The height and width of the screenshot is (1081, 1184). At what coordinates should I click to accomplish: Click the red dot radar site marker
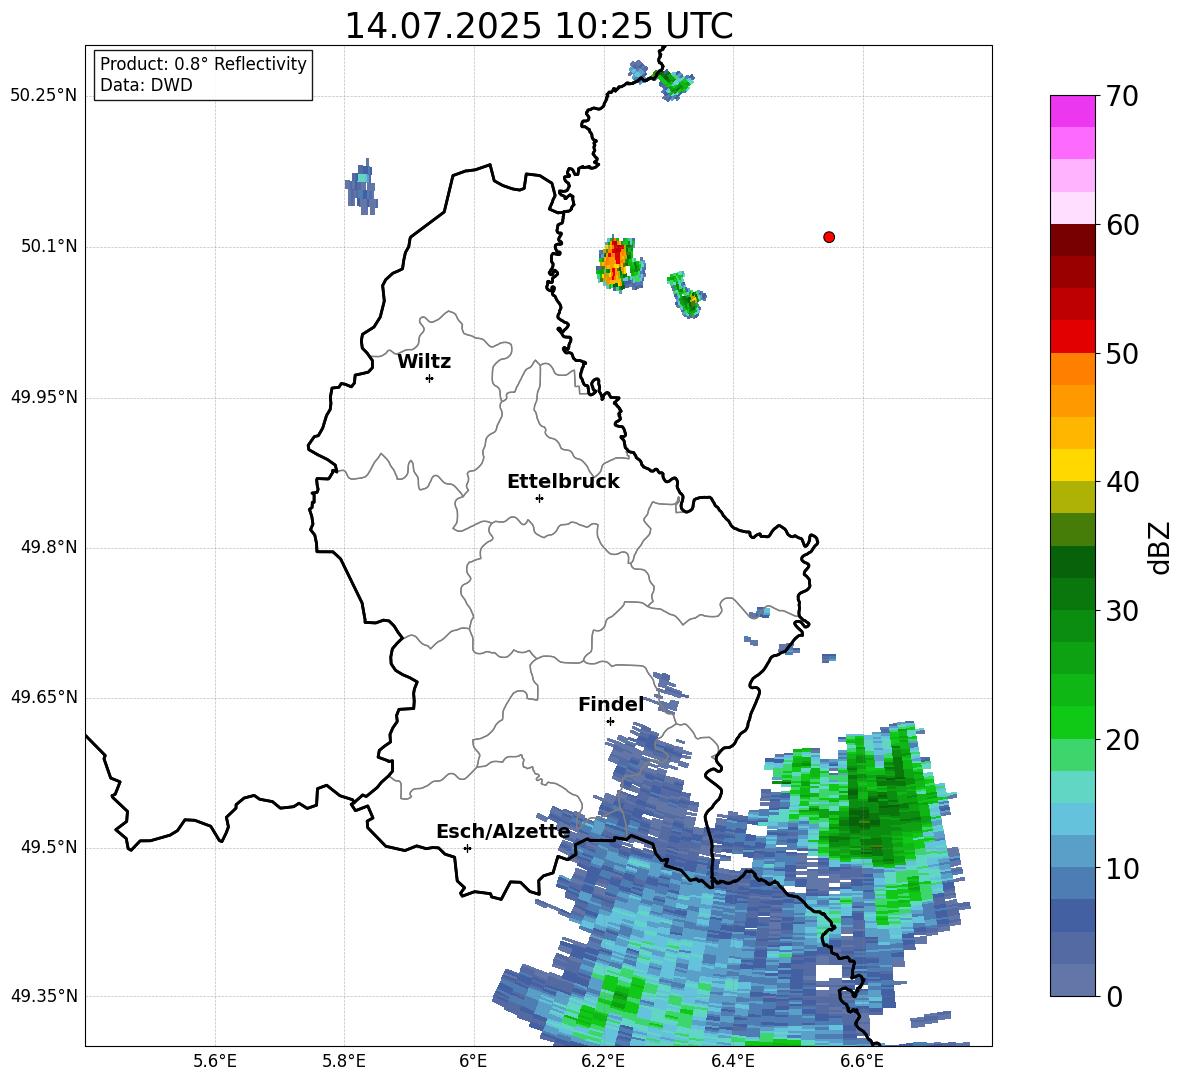coord(828,237)
